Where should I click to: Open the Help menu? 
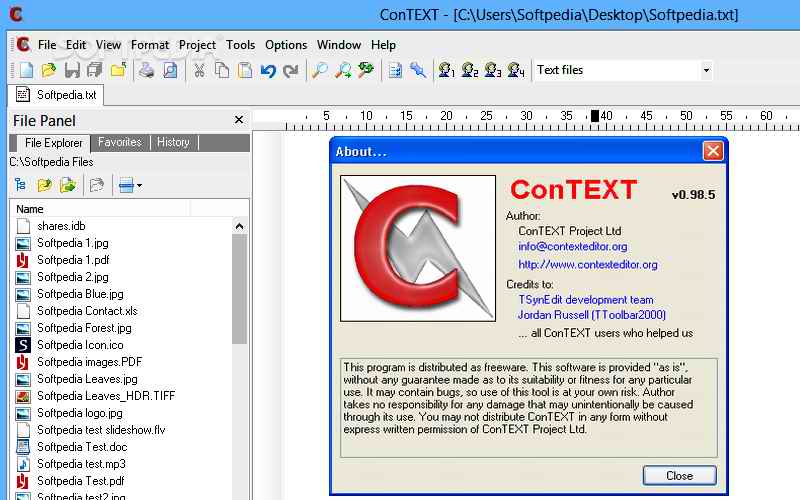(383, 45)
